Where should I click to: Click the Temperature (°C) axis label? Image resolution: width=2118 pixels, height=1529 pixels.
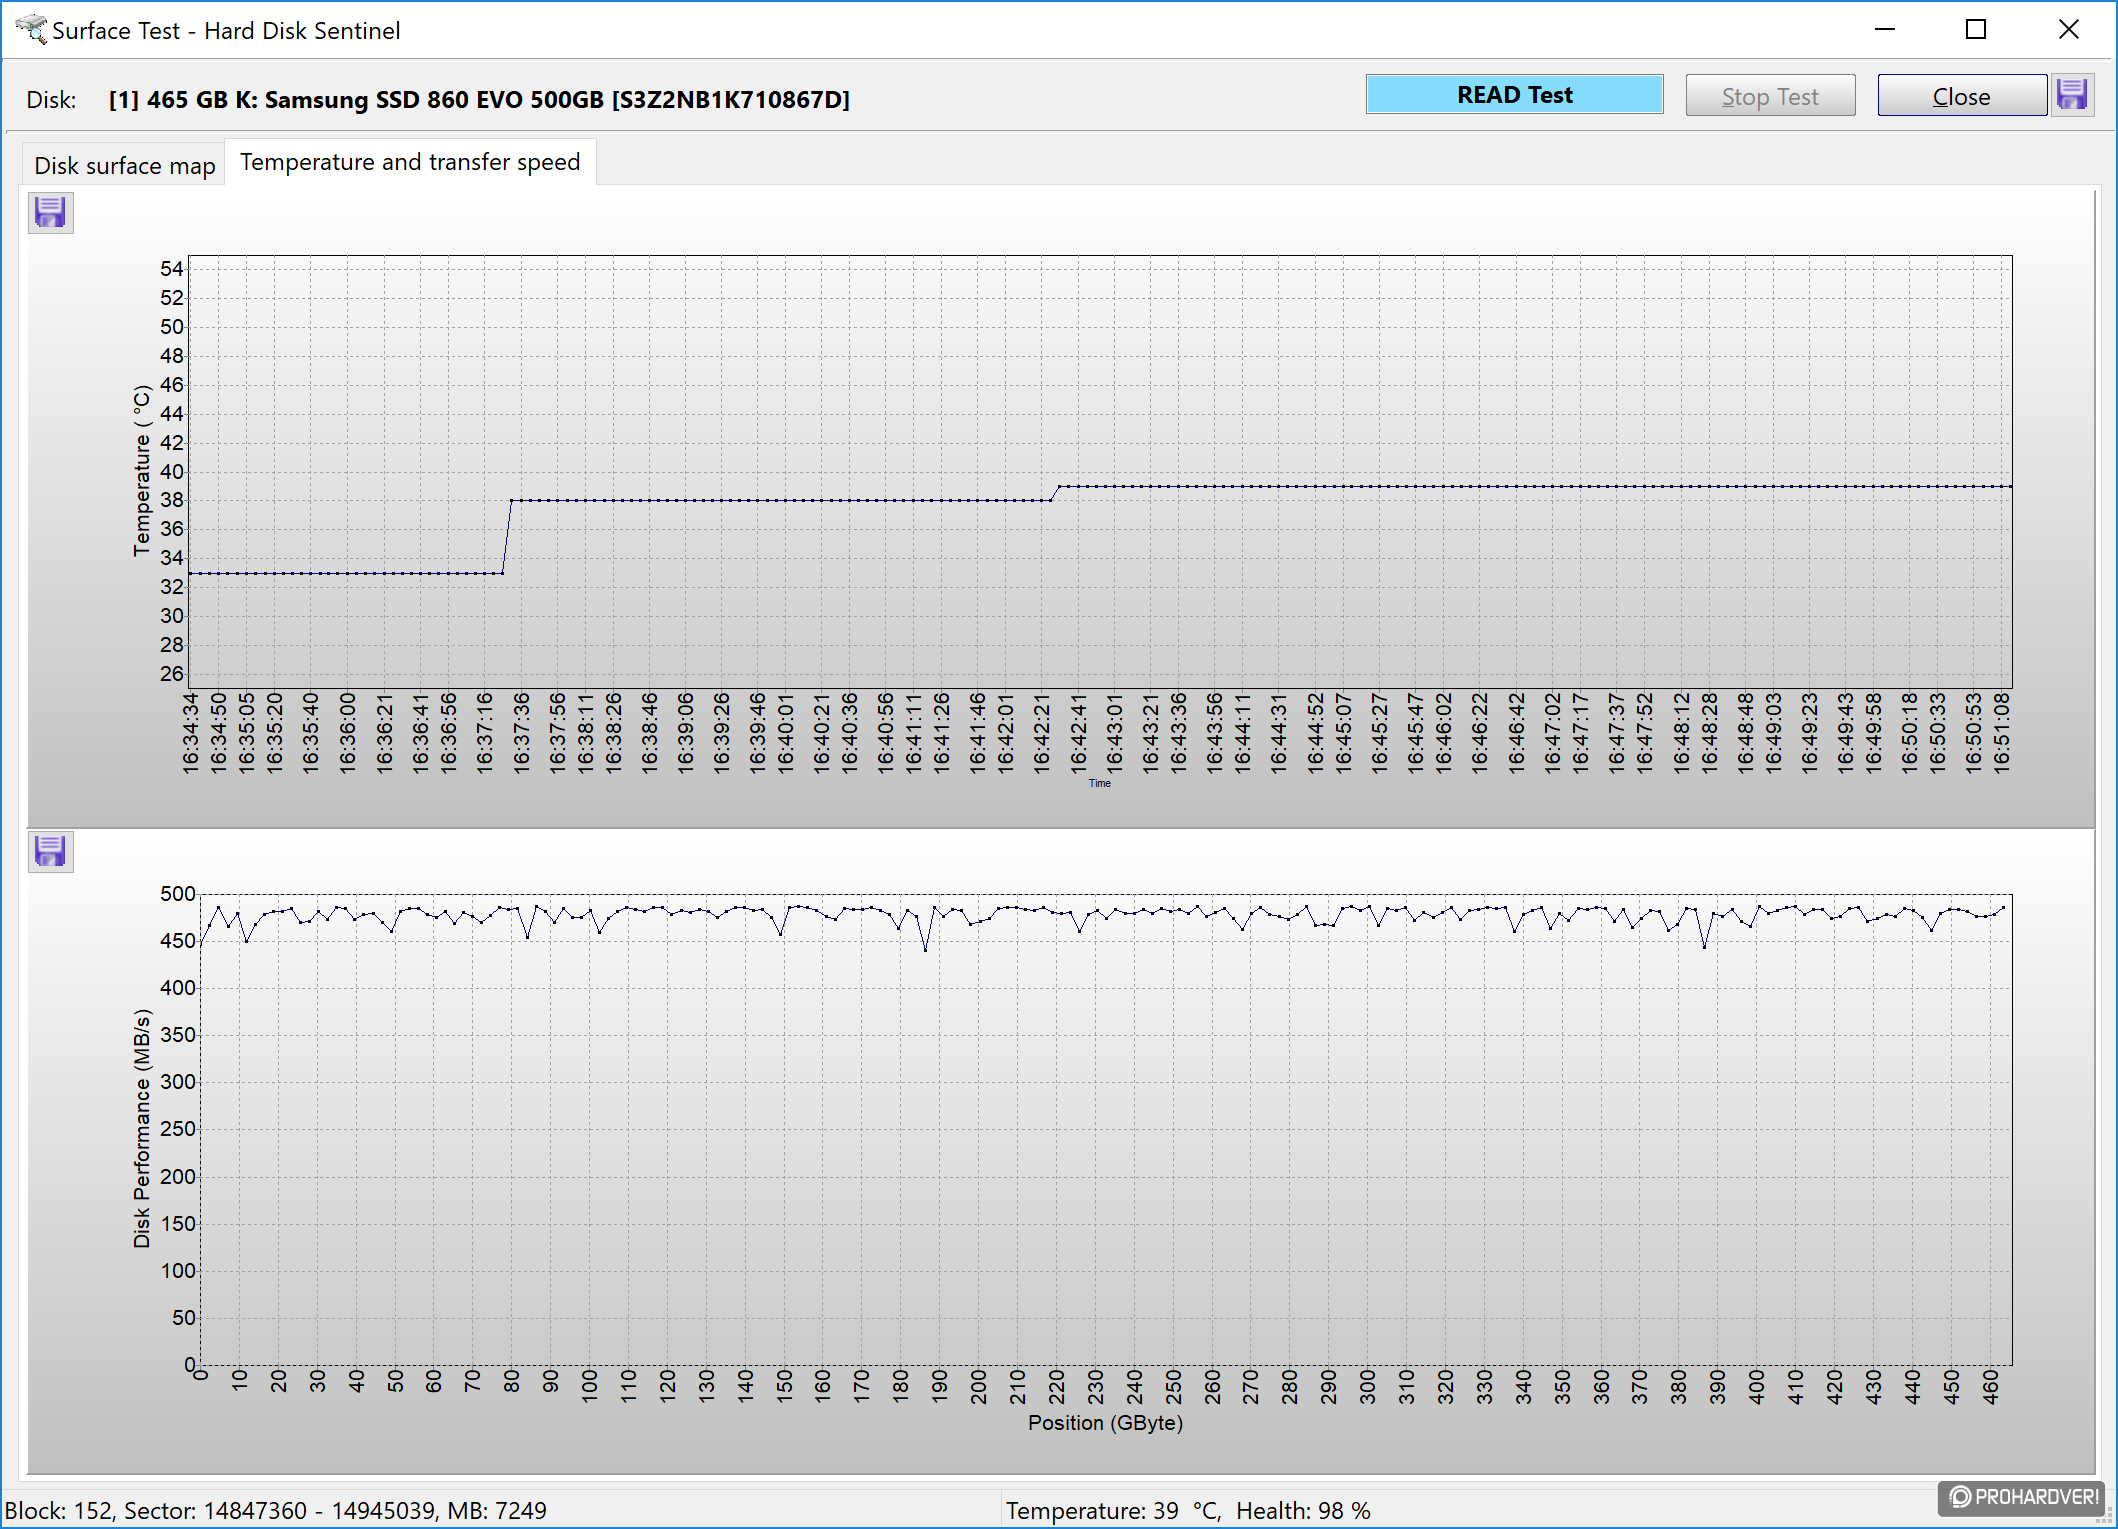point(142,470)
